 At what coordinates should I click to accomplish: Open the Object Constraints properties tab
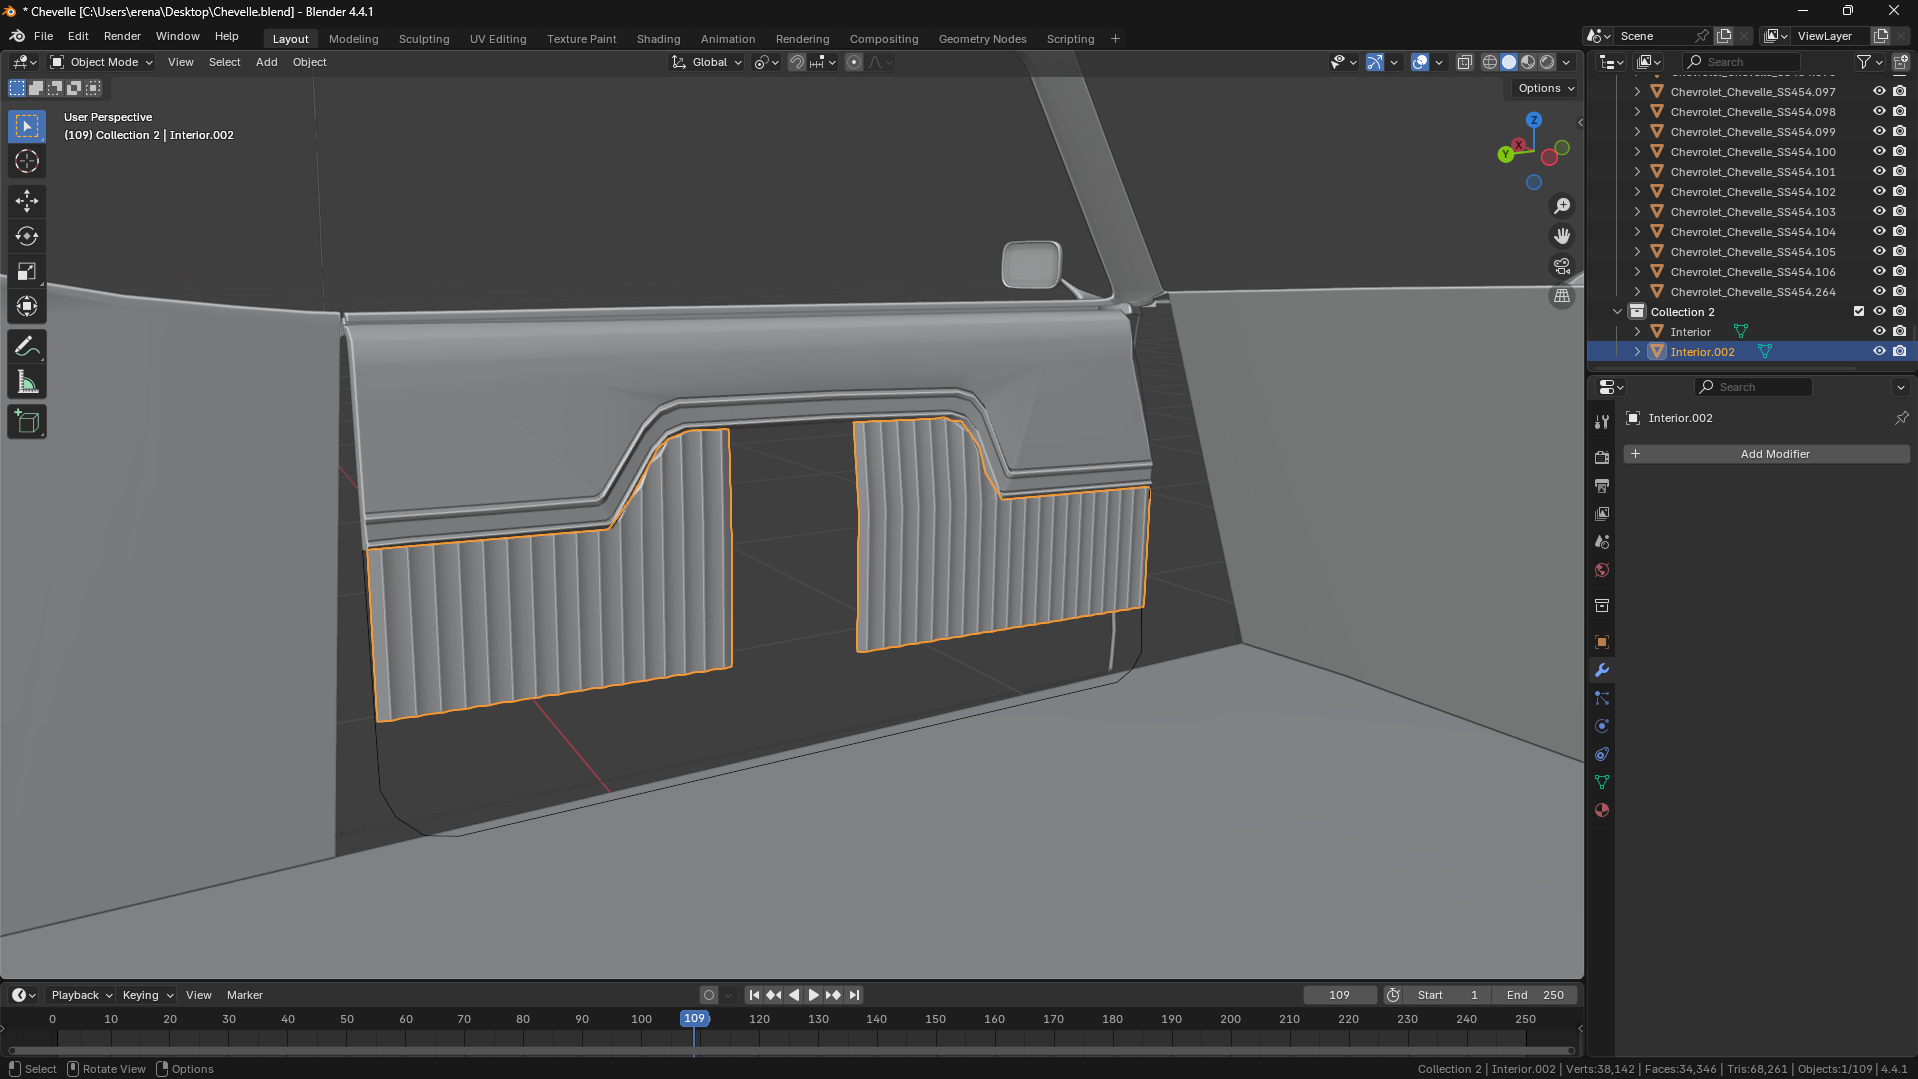1602,754
